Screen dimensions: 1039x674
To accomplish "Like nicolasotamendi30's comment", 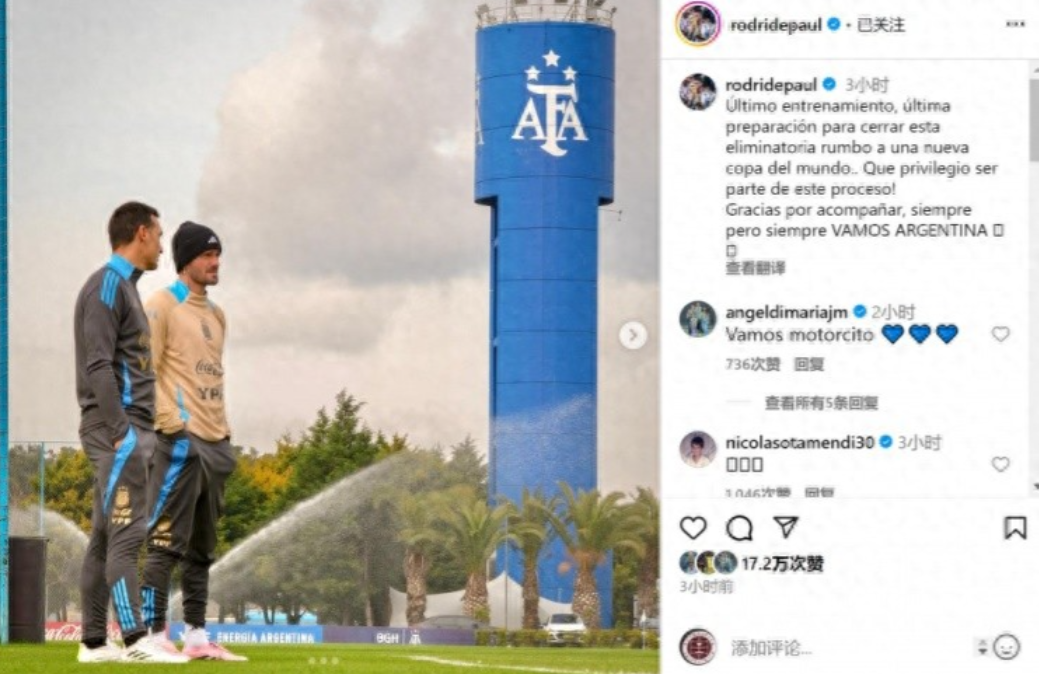I will point(1000,464).
